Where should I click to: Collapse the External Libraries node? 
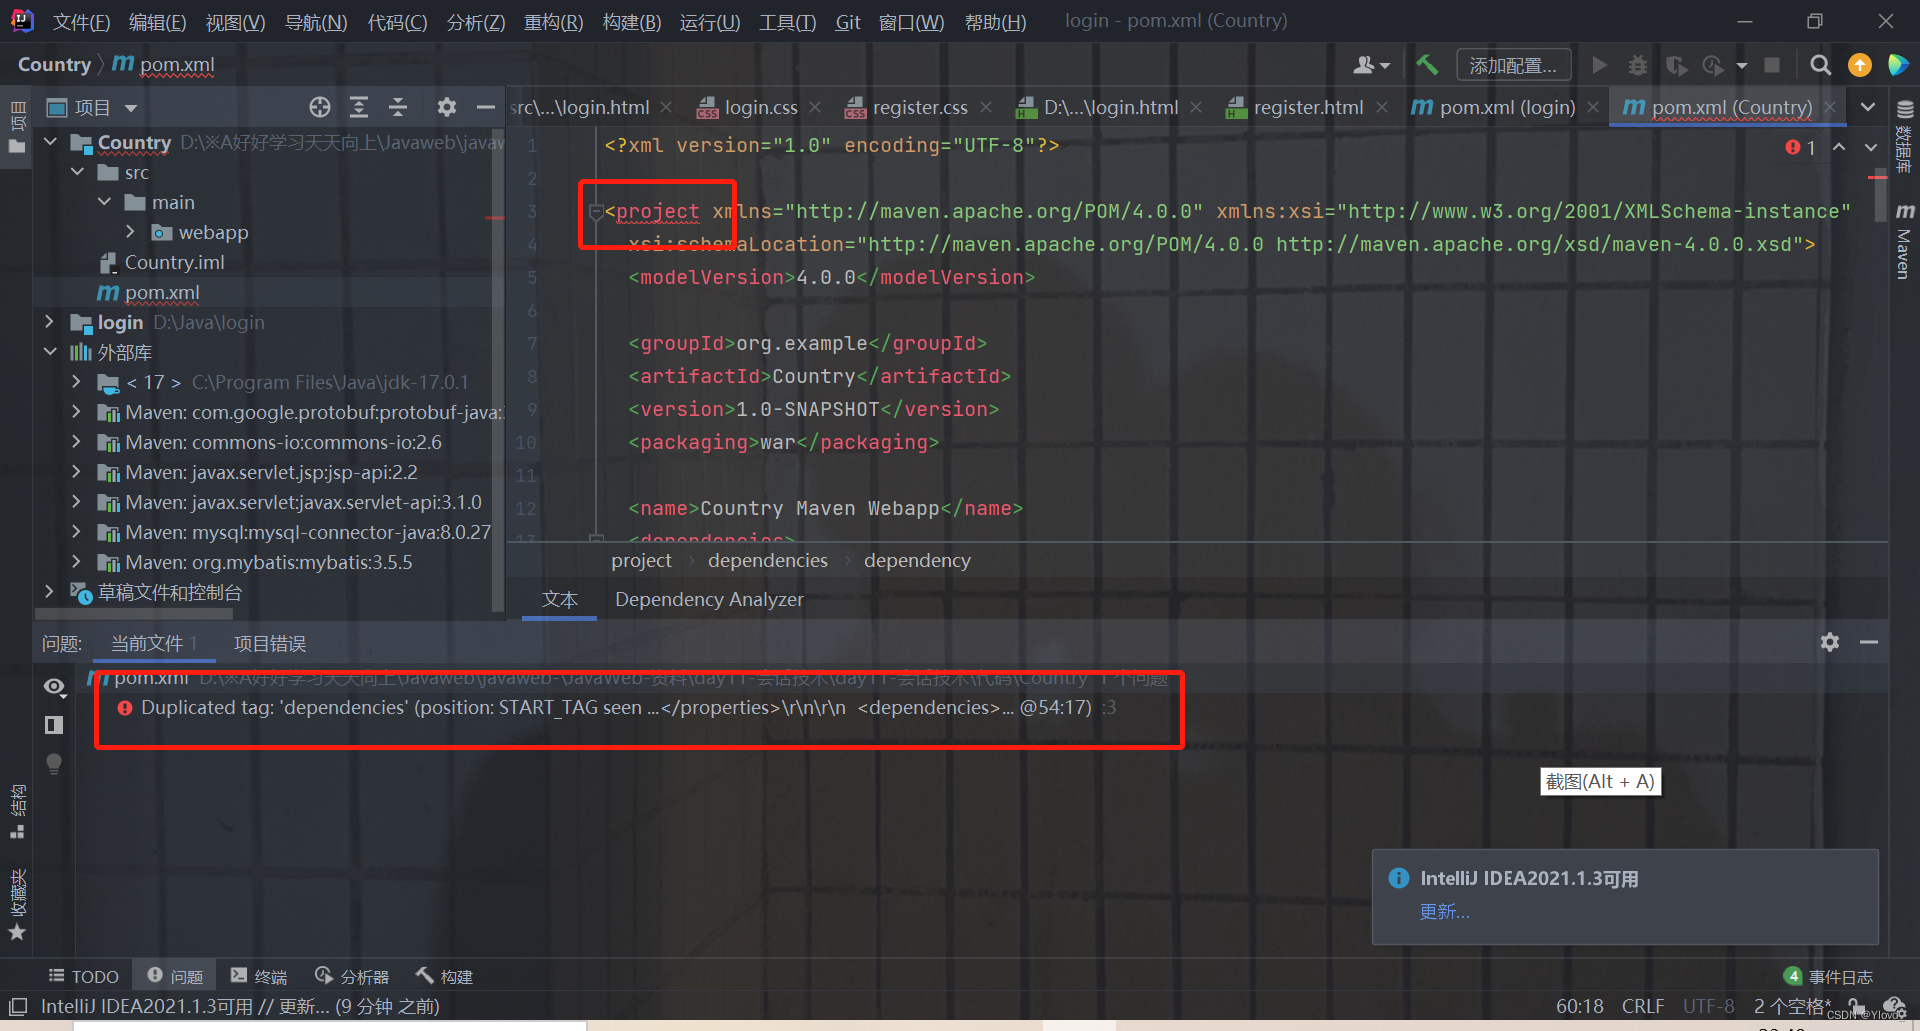pyautogui.click(x=50, y=352)
